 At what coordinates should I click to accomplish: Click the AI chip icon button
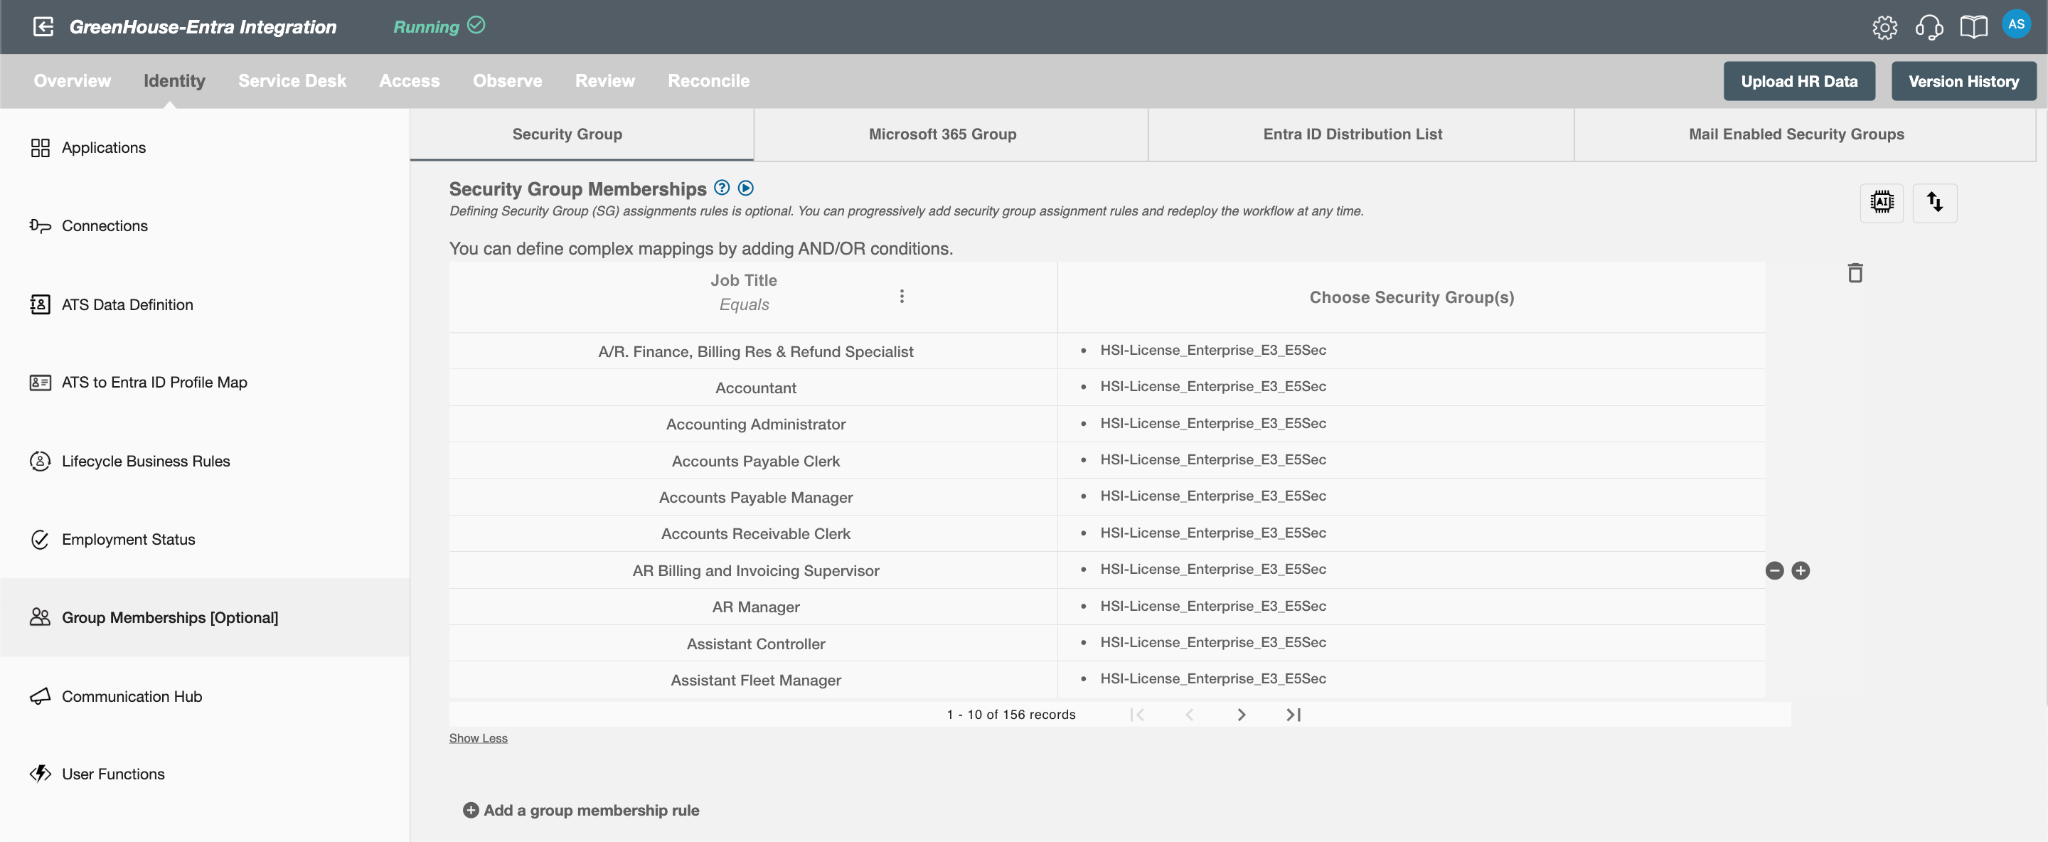pos(1882,203)
